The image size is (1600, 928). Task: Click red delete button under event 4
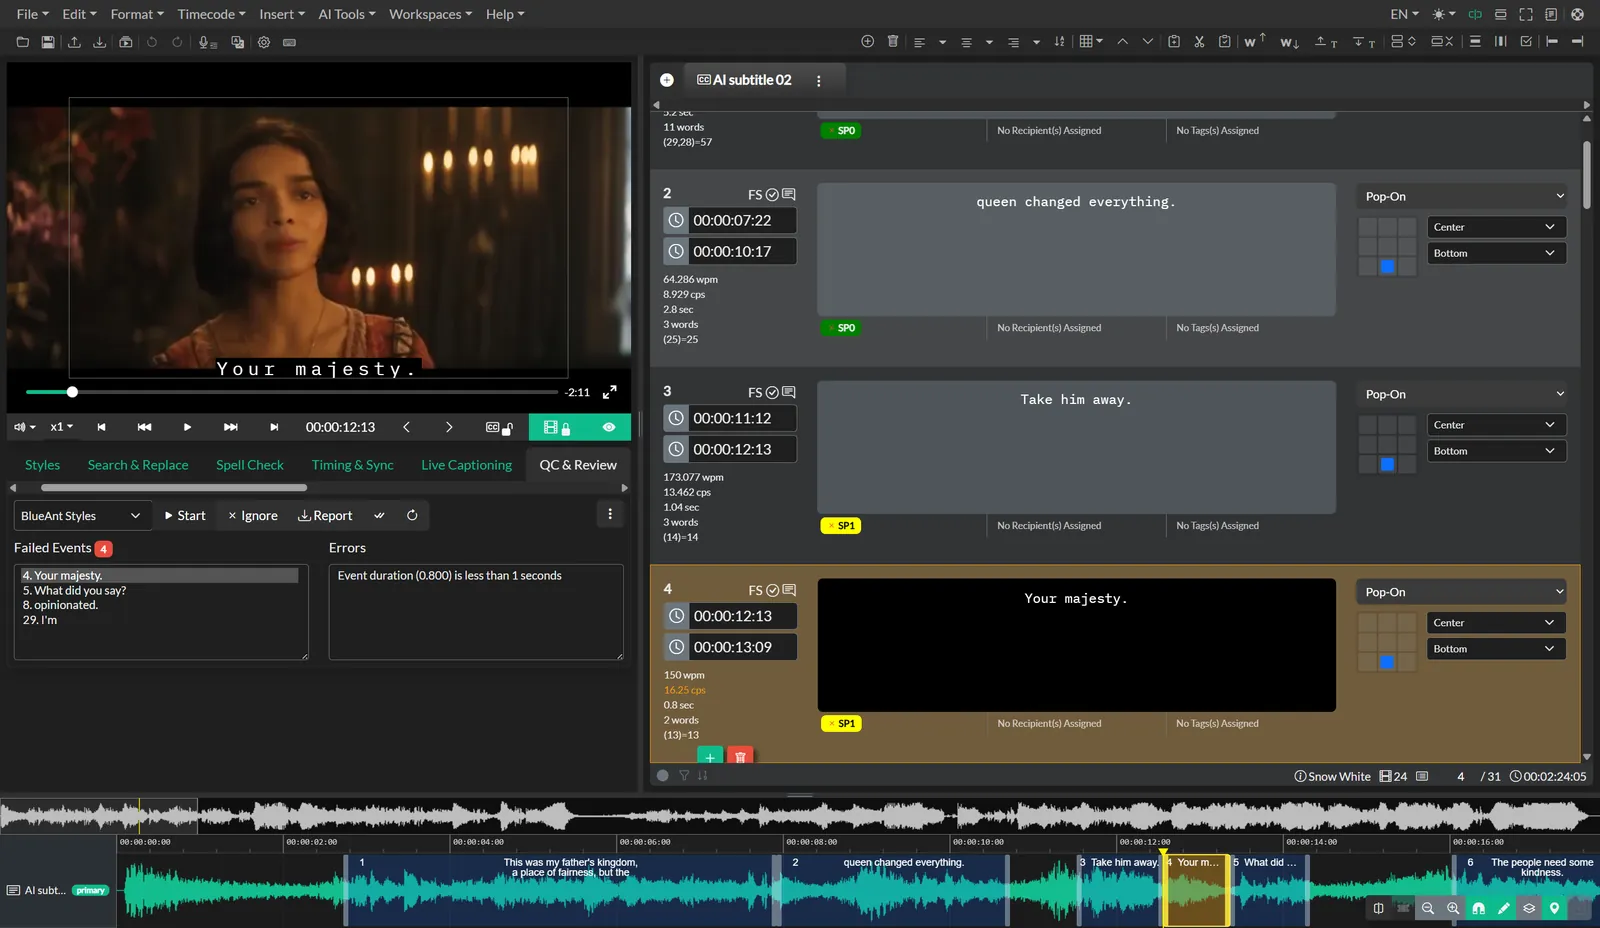click(x=740, y=757)
